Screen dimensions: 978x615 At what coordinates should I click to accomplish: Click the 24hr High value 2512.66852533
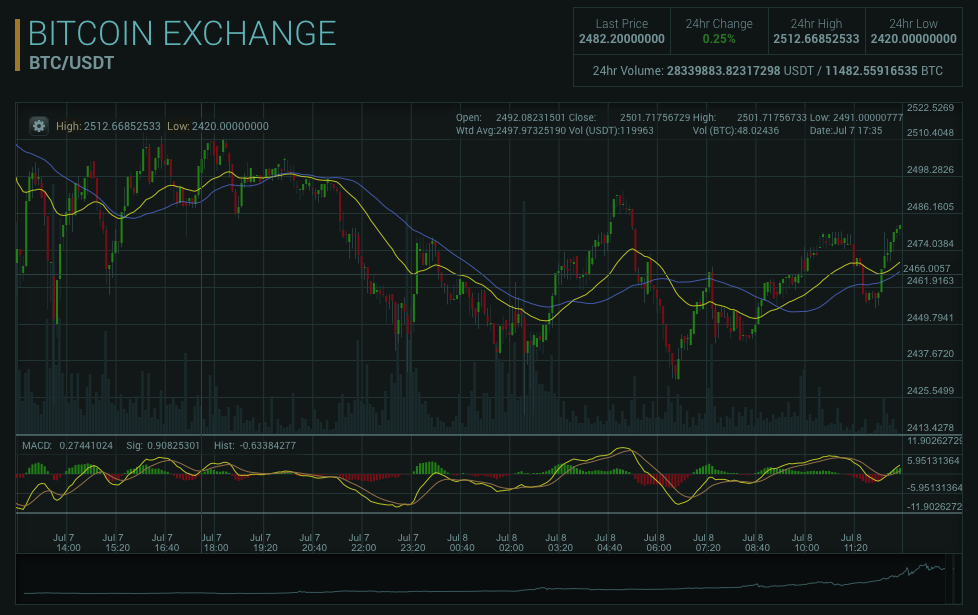click(x=816, y=39)
